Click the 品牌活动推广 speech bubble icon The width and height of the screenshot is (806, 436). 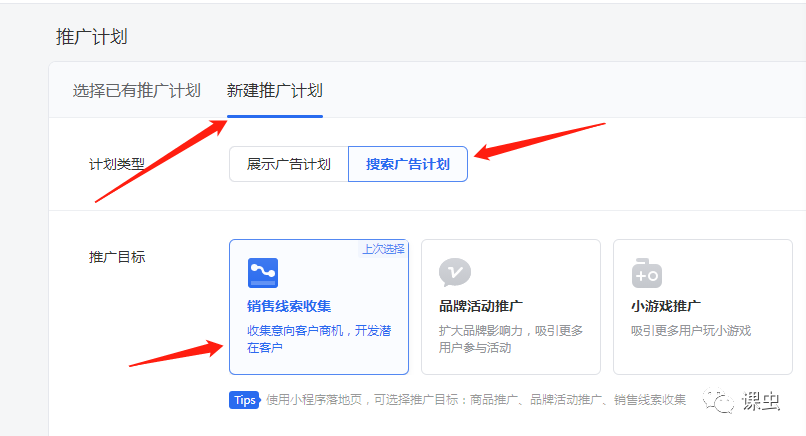(455, 272)
